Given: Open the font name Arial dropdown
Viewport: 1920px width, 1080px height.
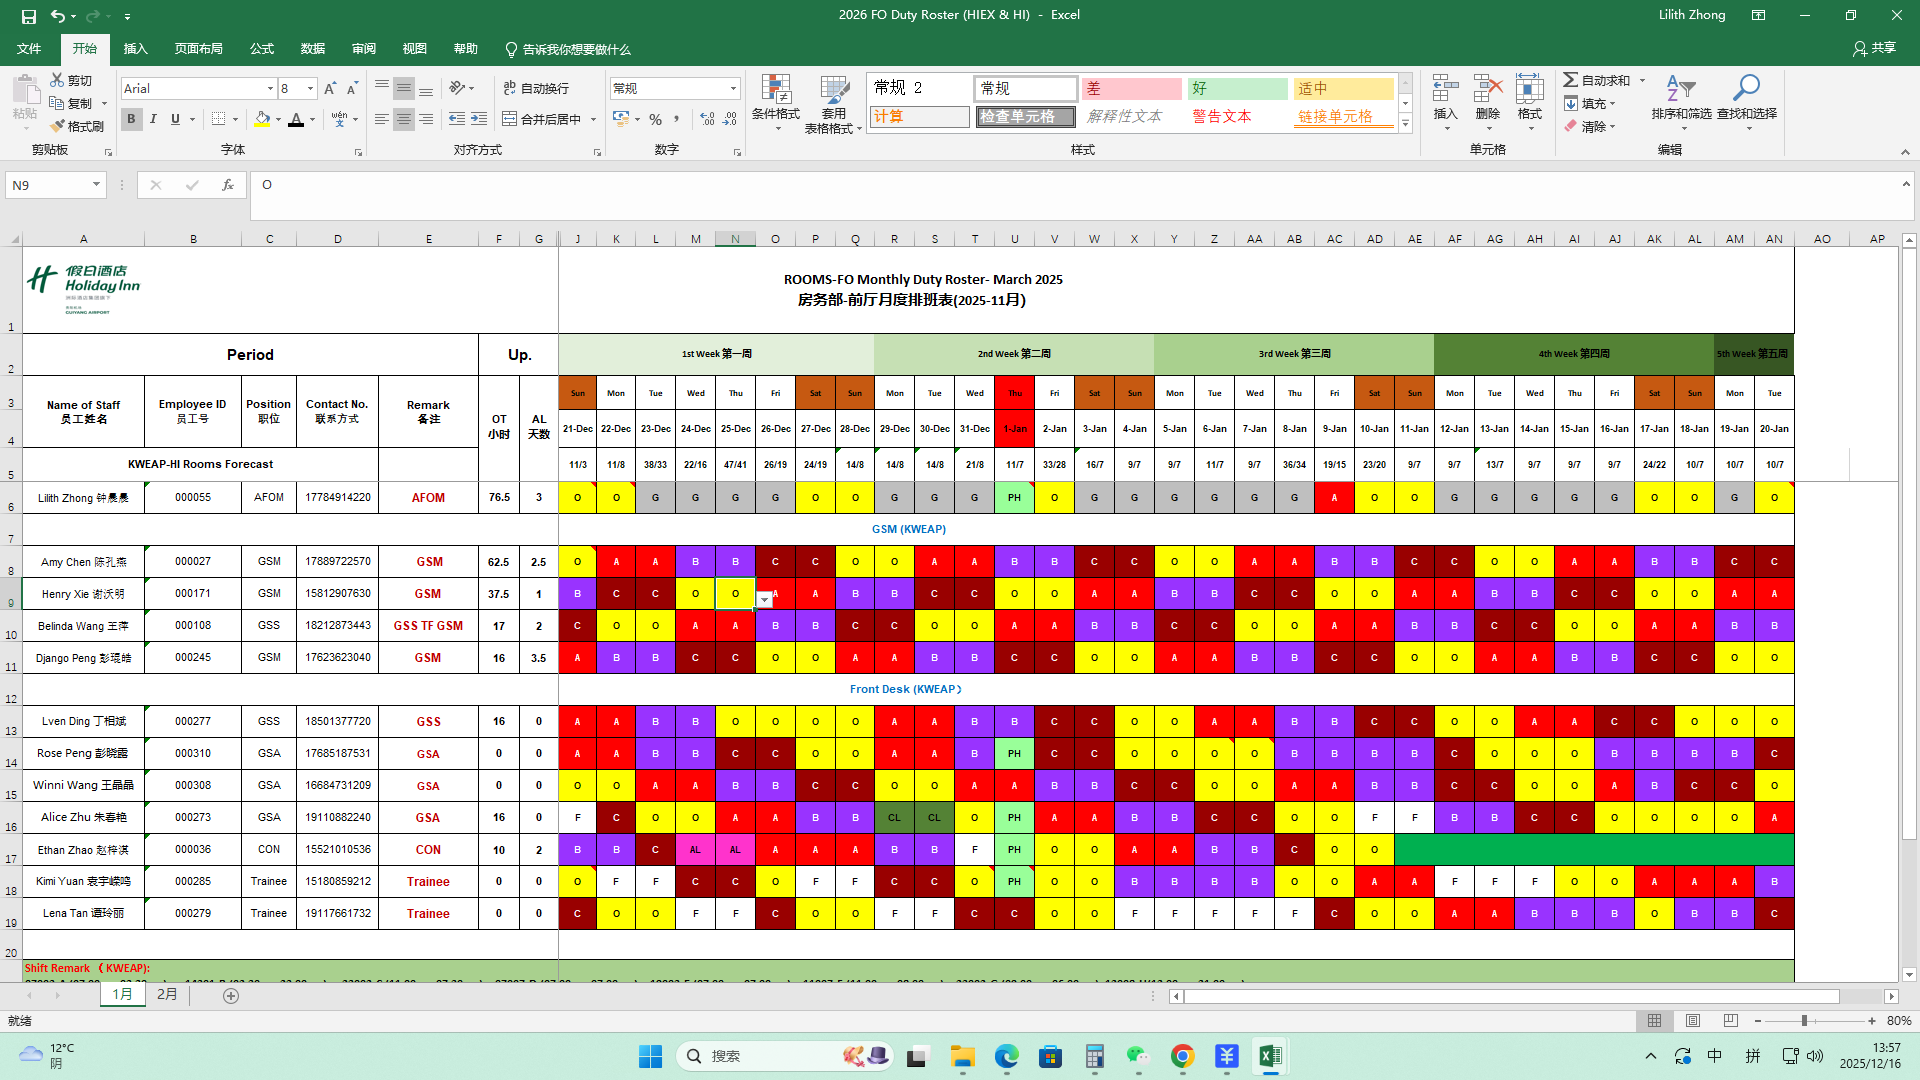Looking at the screenshot, I should click(x=270, y=89).
